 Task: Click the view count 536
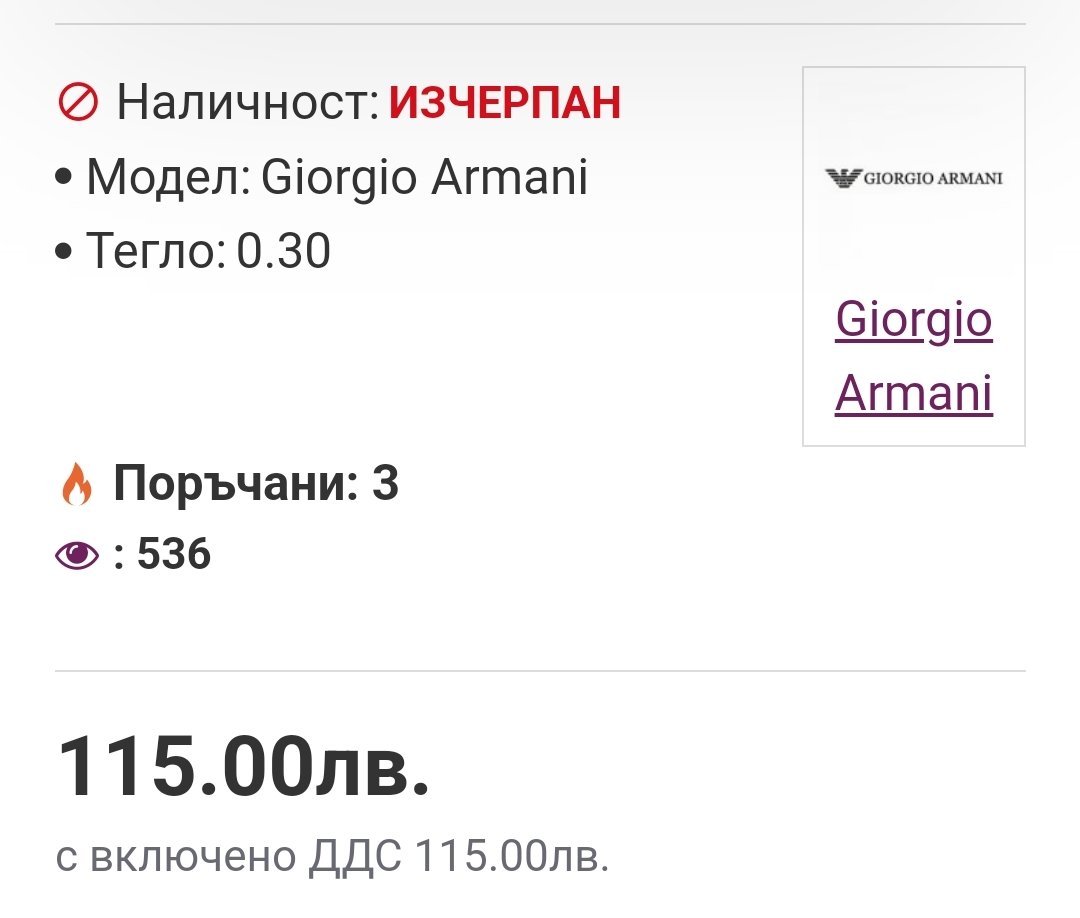(x=174, y=554)
